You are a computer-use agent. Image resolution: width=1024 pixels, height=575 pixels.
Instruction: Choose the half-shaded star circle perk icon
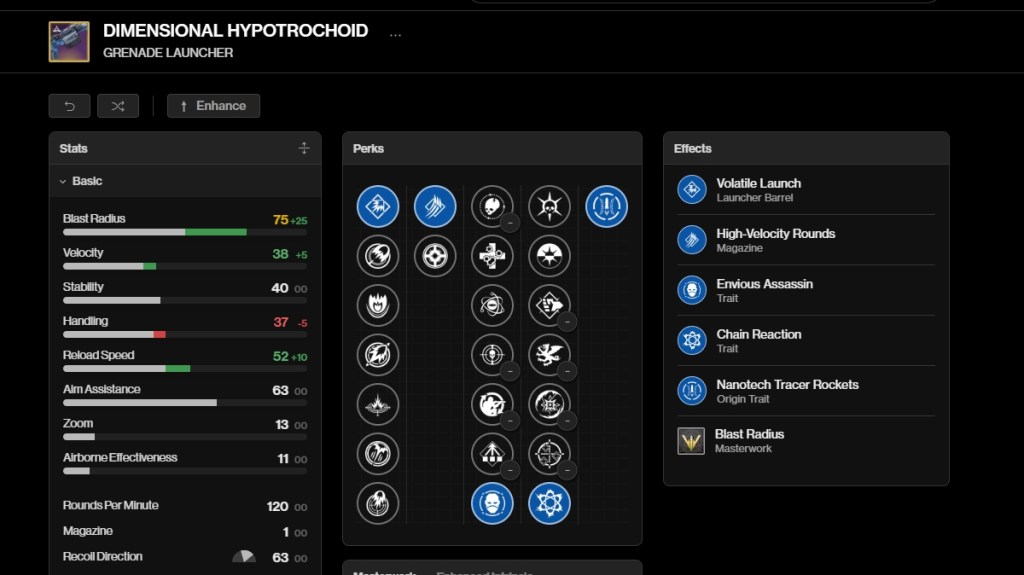tap(549, 256)
